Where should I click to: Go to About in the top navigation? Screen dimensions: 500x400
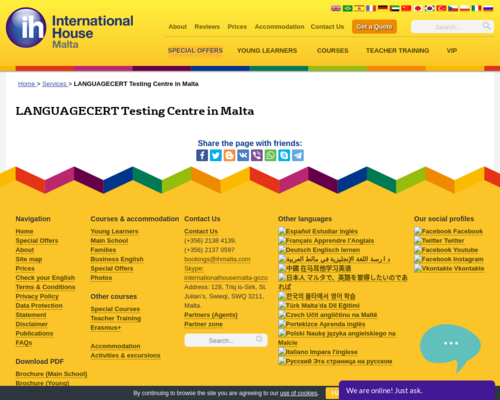(x=177, y=27)
